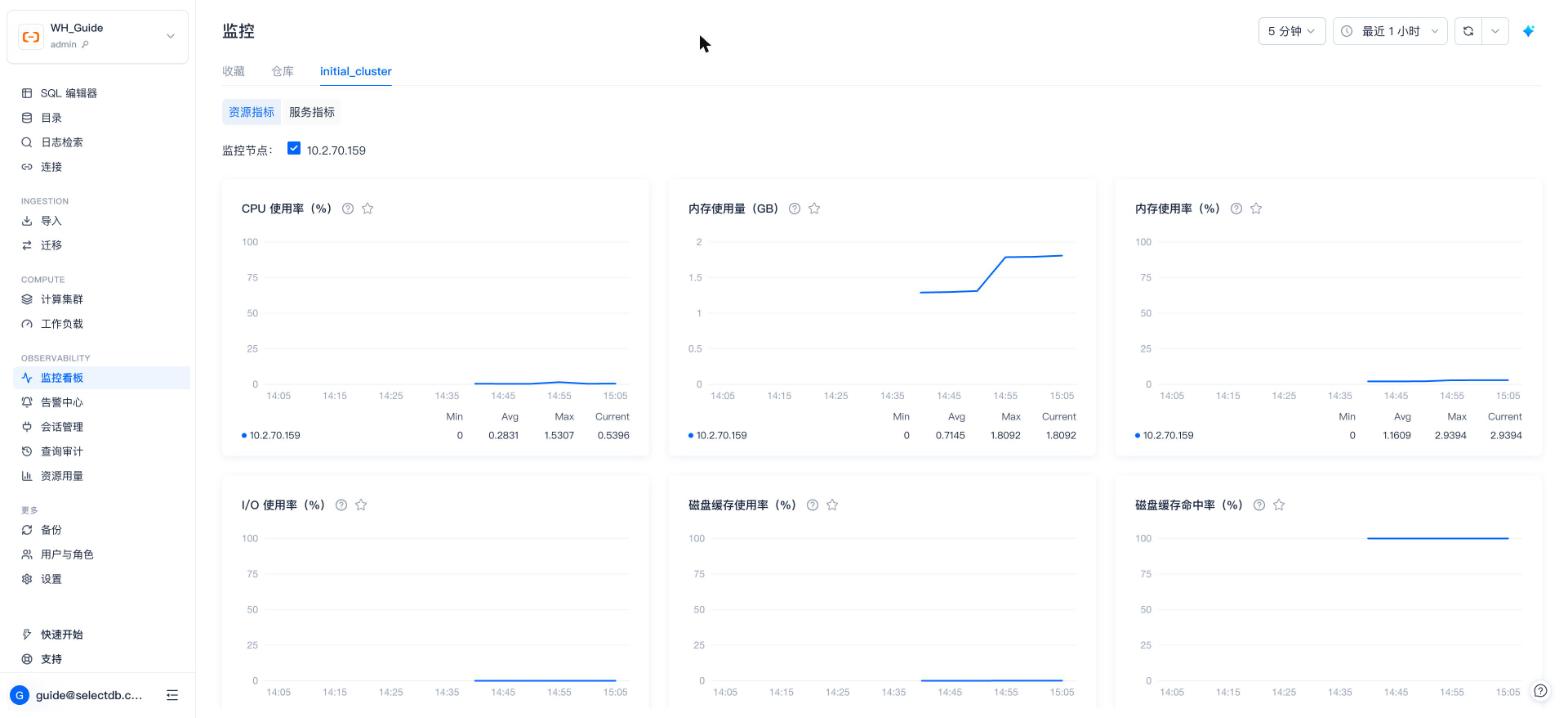This screenshot has height=718, width=1568.
Task: Star the 内存使用率 (%) chart
Action: click(x=1256, y=209)
